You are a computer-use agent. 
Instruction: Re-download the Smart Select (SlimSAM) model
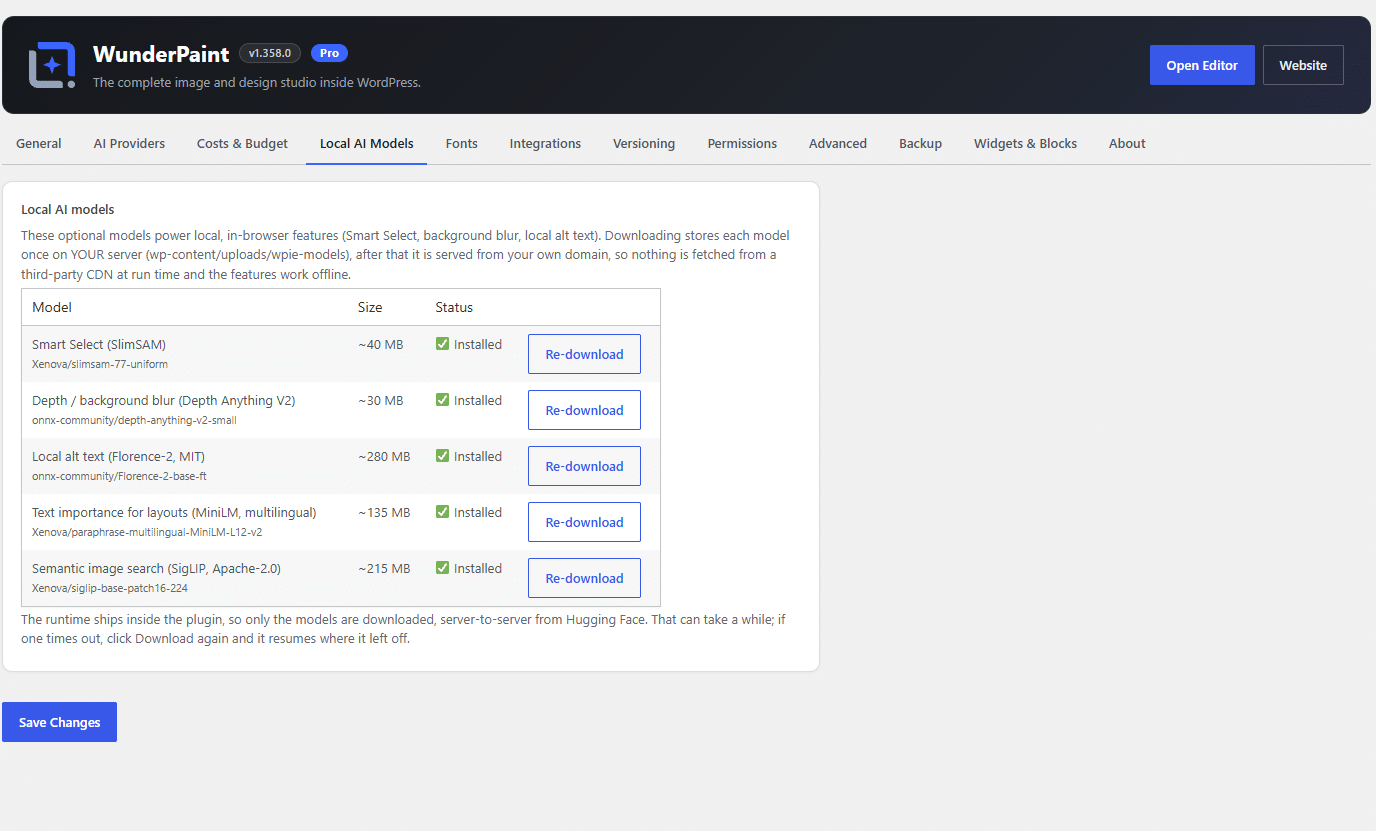(x=584, y=354)
